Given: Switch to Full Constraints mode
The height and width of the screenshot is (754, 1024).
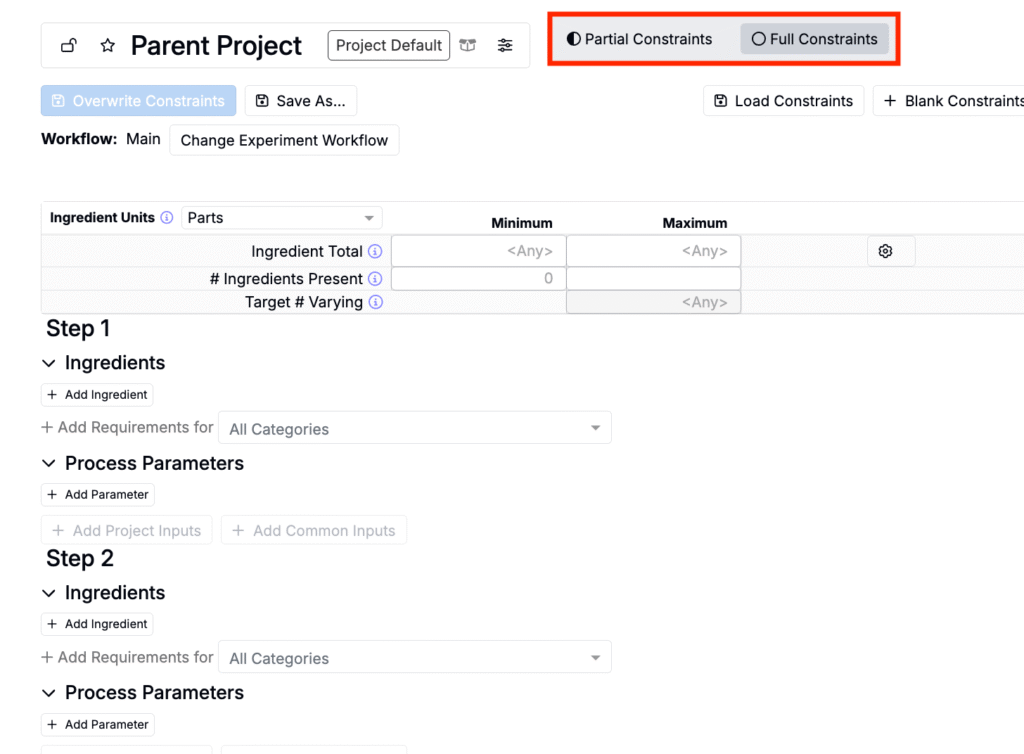Looking at the screenshot, I should click(814, 39).
